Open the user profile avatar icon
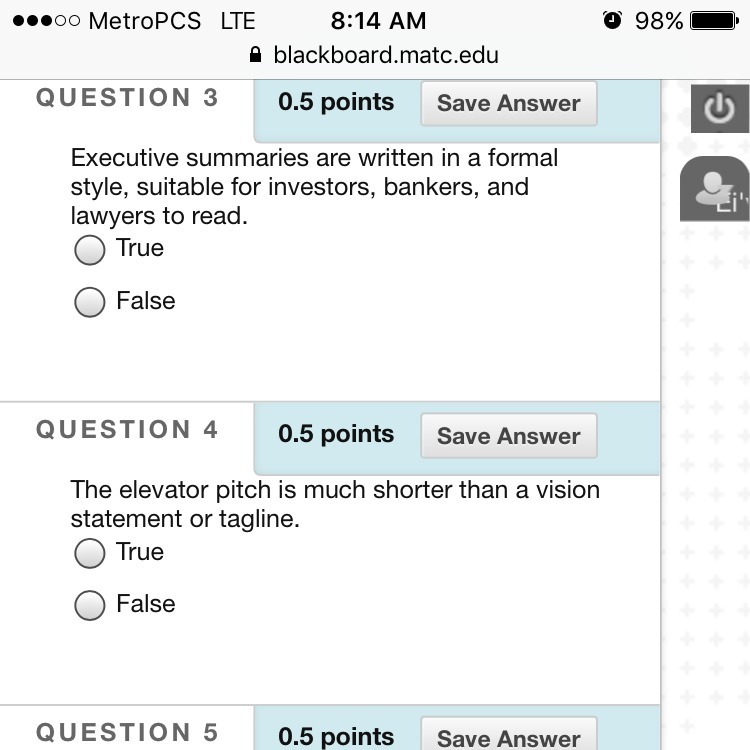Screen dimensions: 750x750 coord(714,189)
